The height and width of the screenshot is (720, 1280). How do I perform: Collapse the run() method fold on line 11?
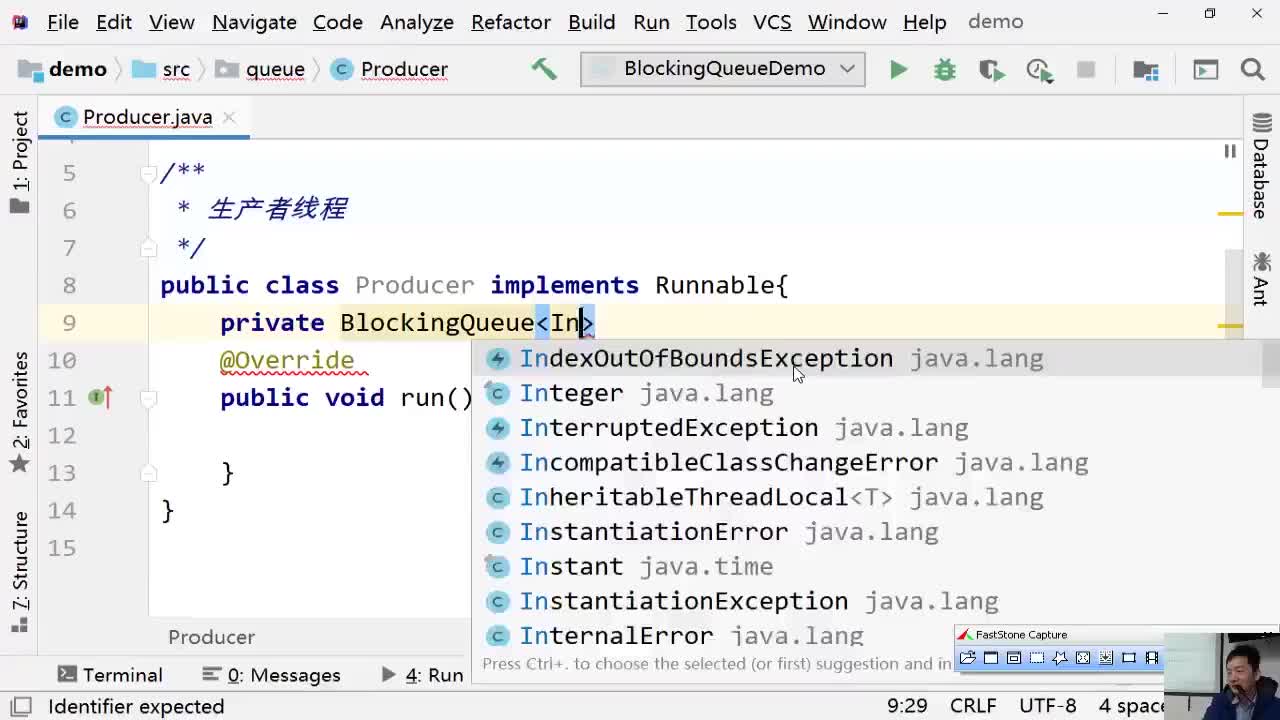point(148,398)
